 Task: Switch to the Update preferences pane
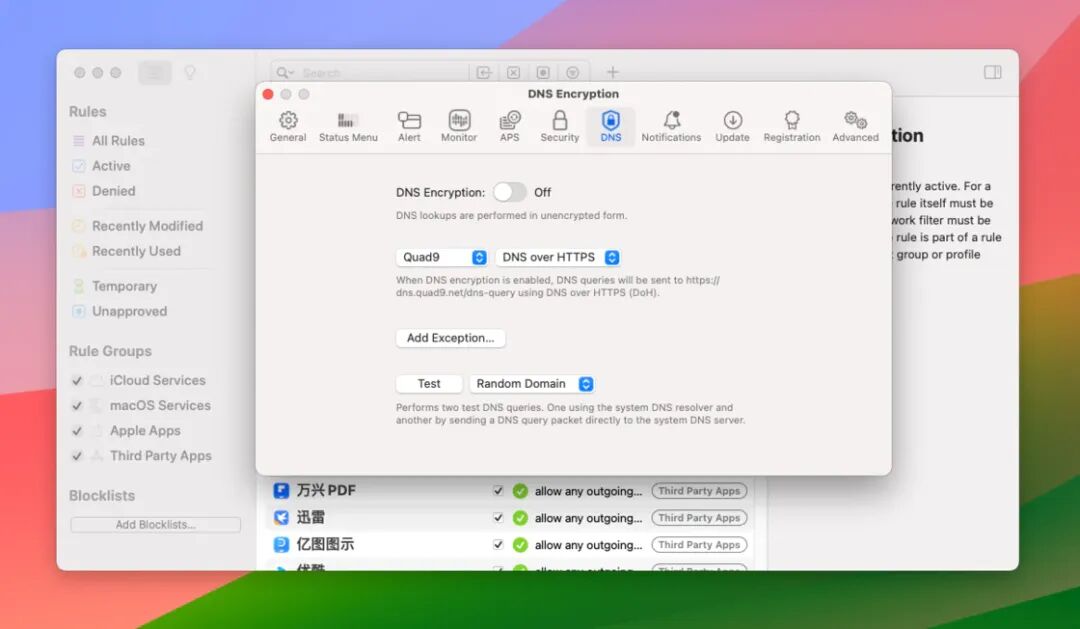point(732,126)
